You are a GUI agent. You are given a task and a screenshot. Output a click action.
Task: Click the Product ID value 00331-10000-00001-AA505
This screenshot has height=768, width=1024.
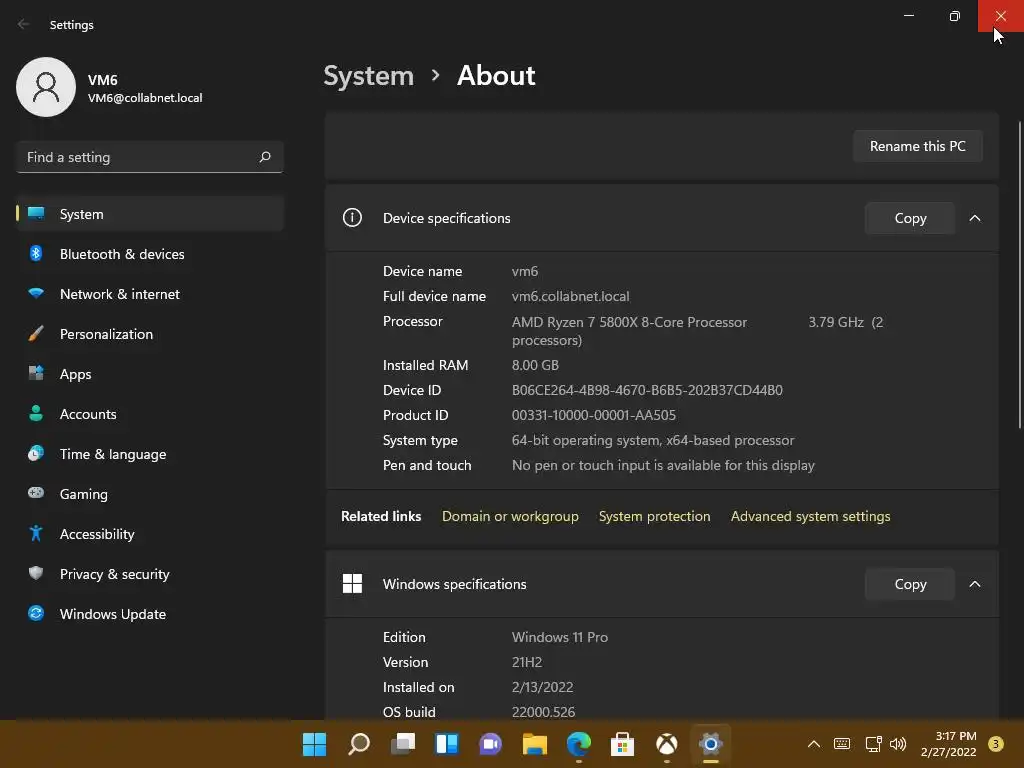[x=594, y=415]
